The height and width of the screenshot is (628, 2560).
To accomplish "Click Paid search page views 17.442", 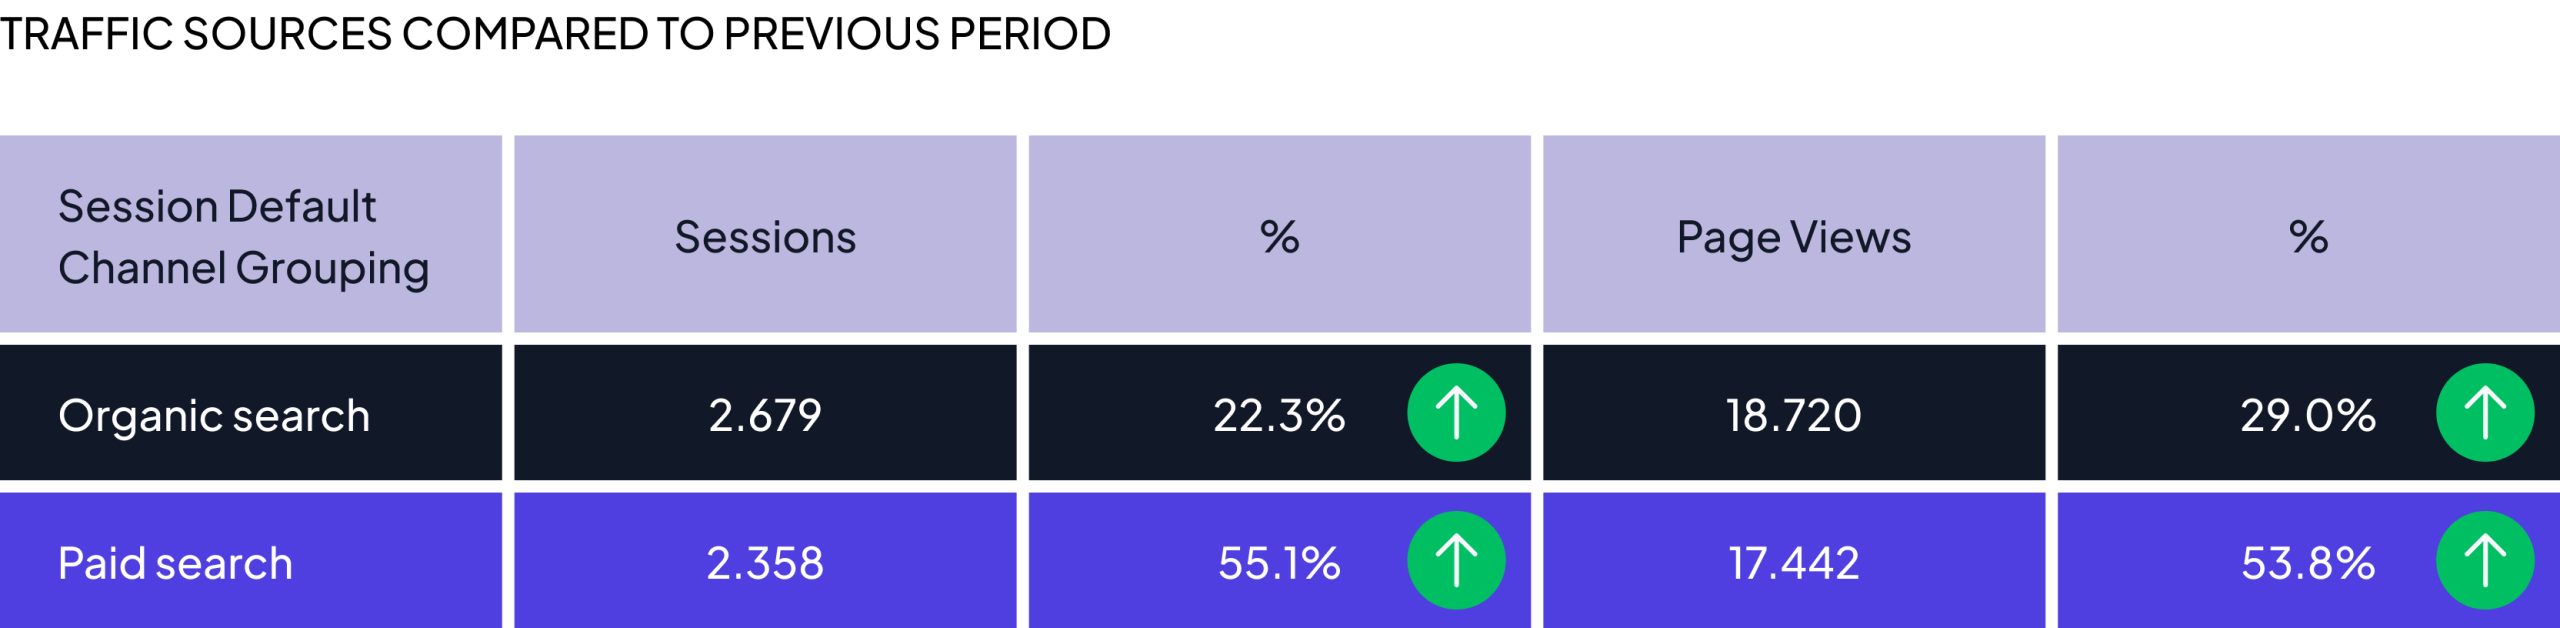I will 1794,563.
